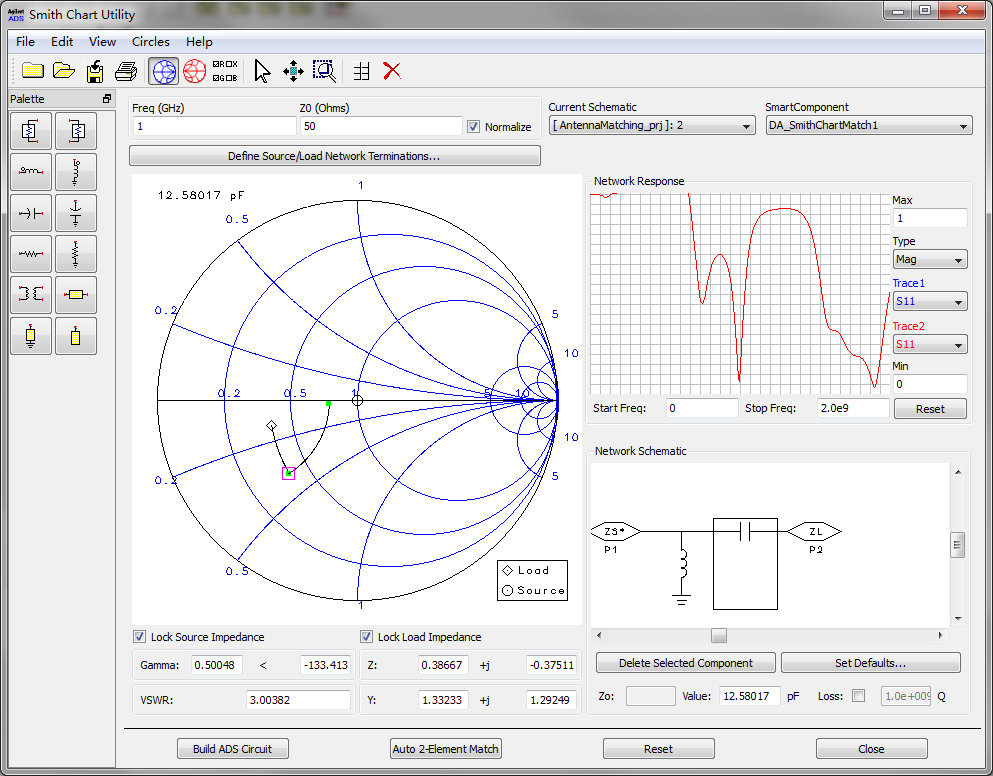The image size is (993, 776).
Task: Add a shunt capacitor from palette
Action: [76, 213]
